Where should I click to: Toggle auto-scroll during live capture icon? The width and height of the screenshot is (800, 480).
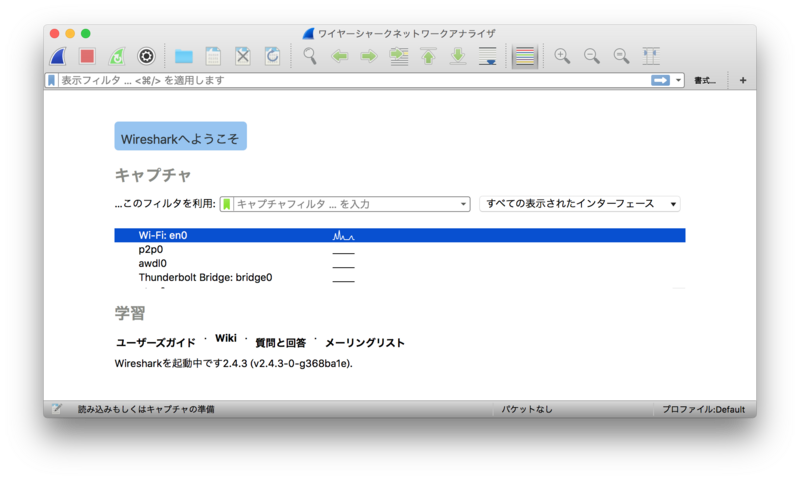(487, 56)
